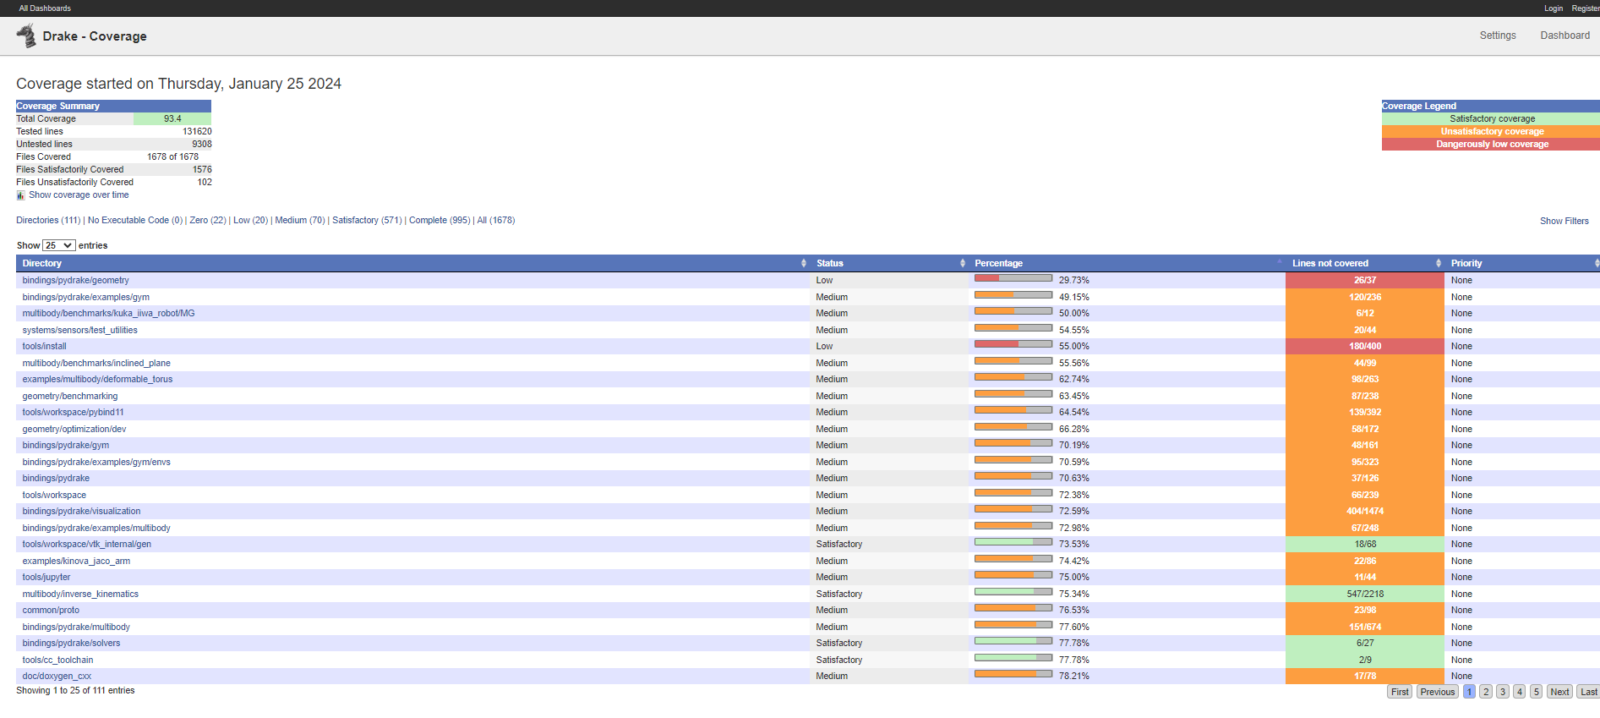Open the Show entries count dropdown
Screen dimensions: 1600x718
click(59, 245)
